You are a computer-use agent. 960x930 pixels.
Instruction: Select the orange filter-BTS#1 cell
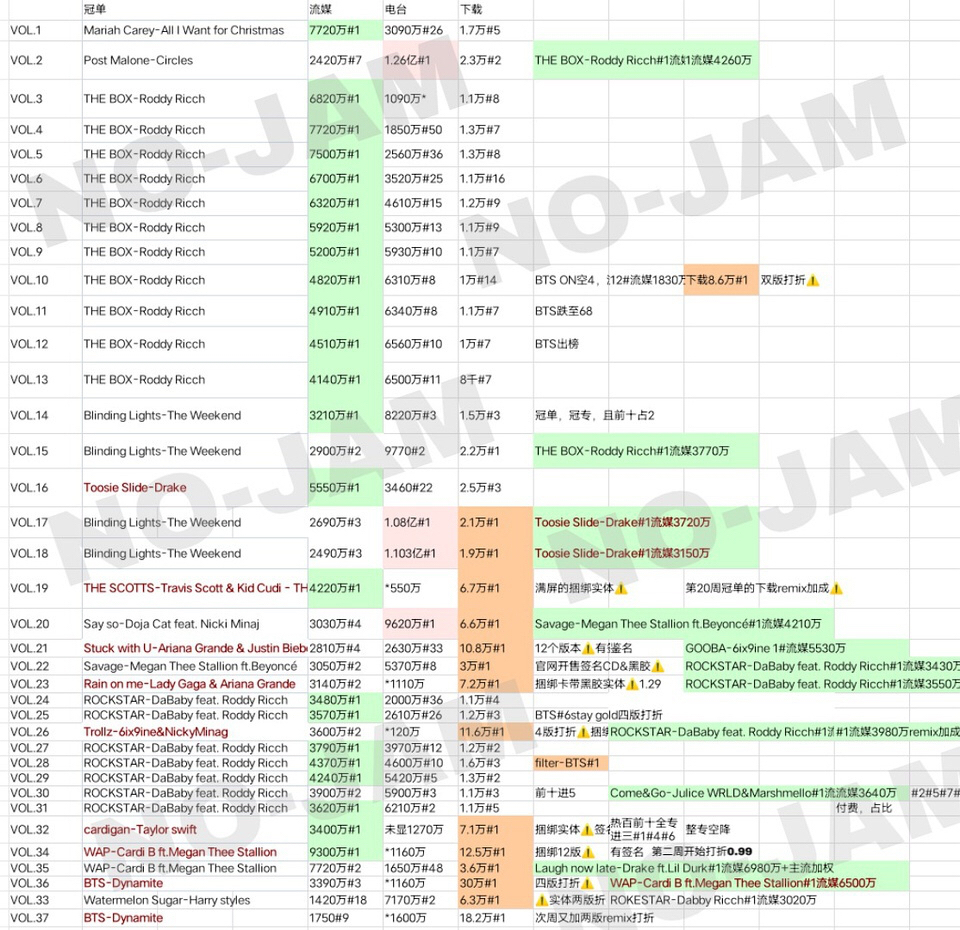(x=571, y=763)
